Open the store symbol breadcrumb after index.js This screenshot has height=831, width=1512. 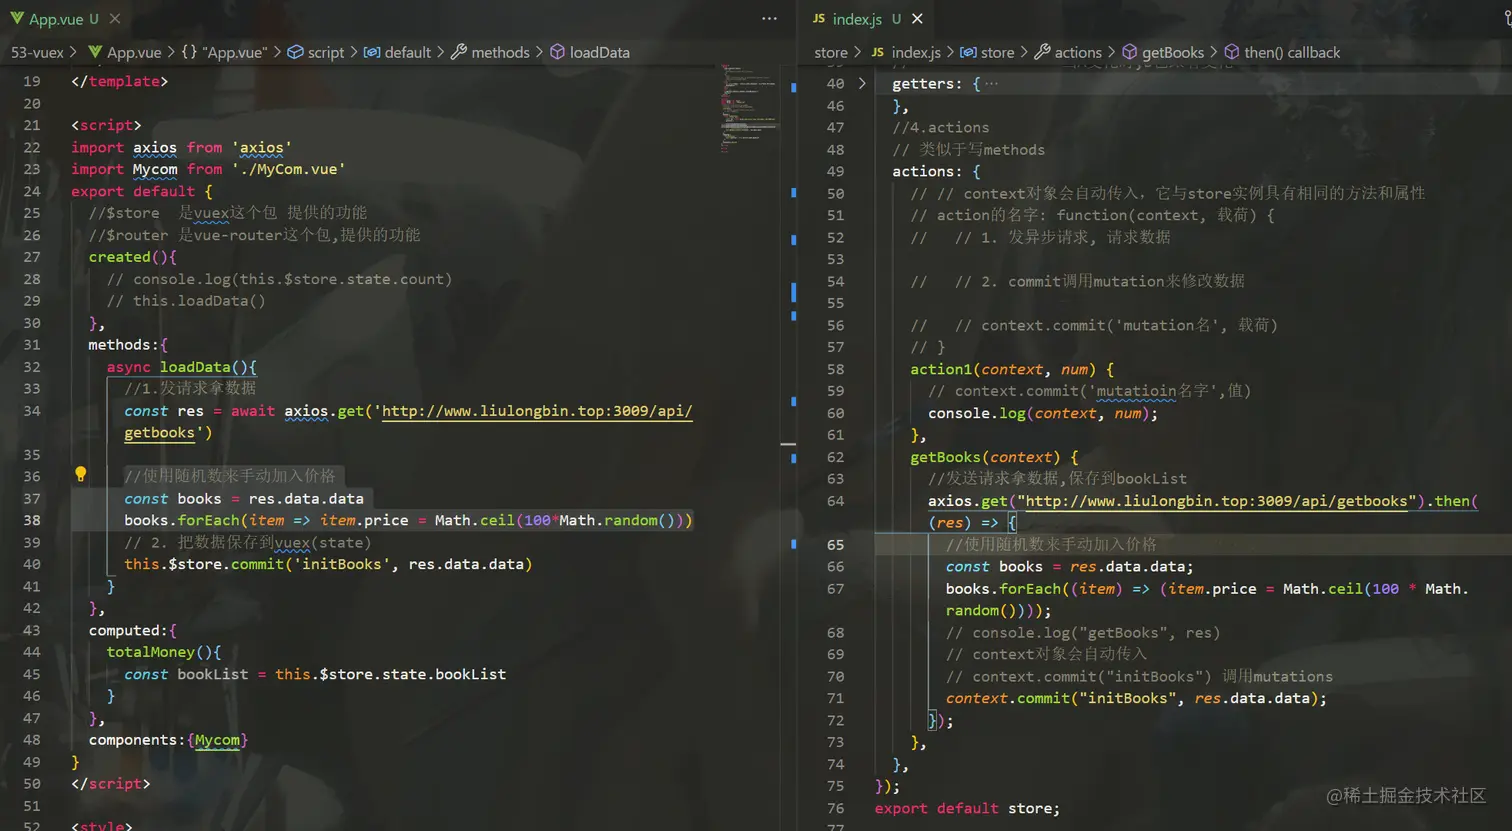[987, 52]
